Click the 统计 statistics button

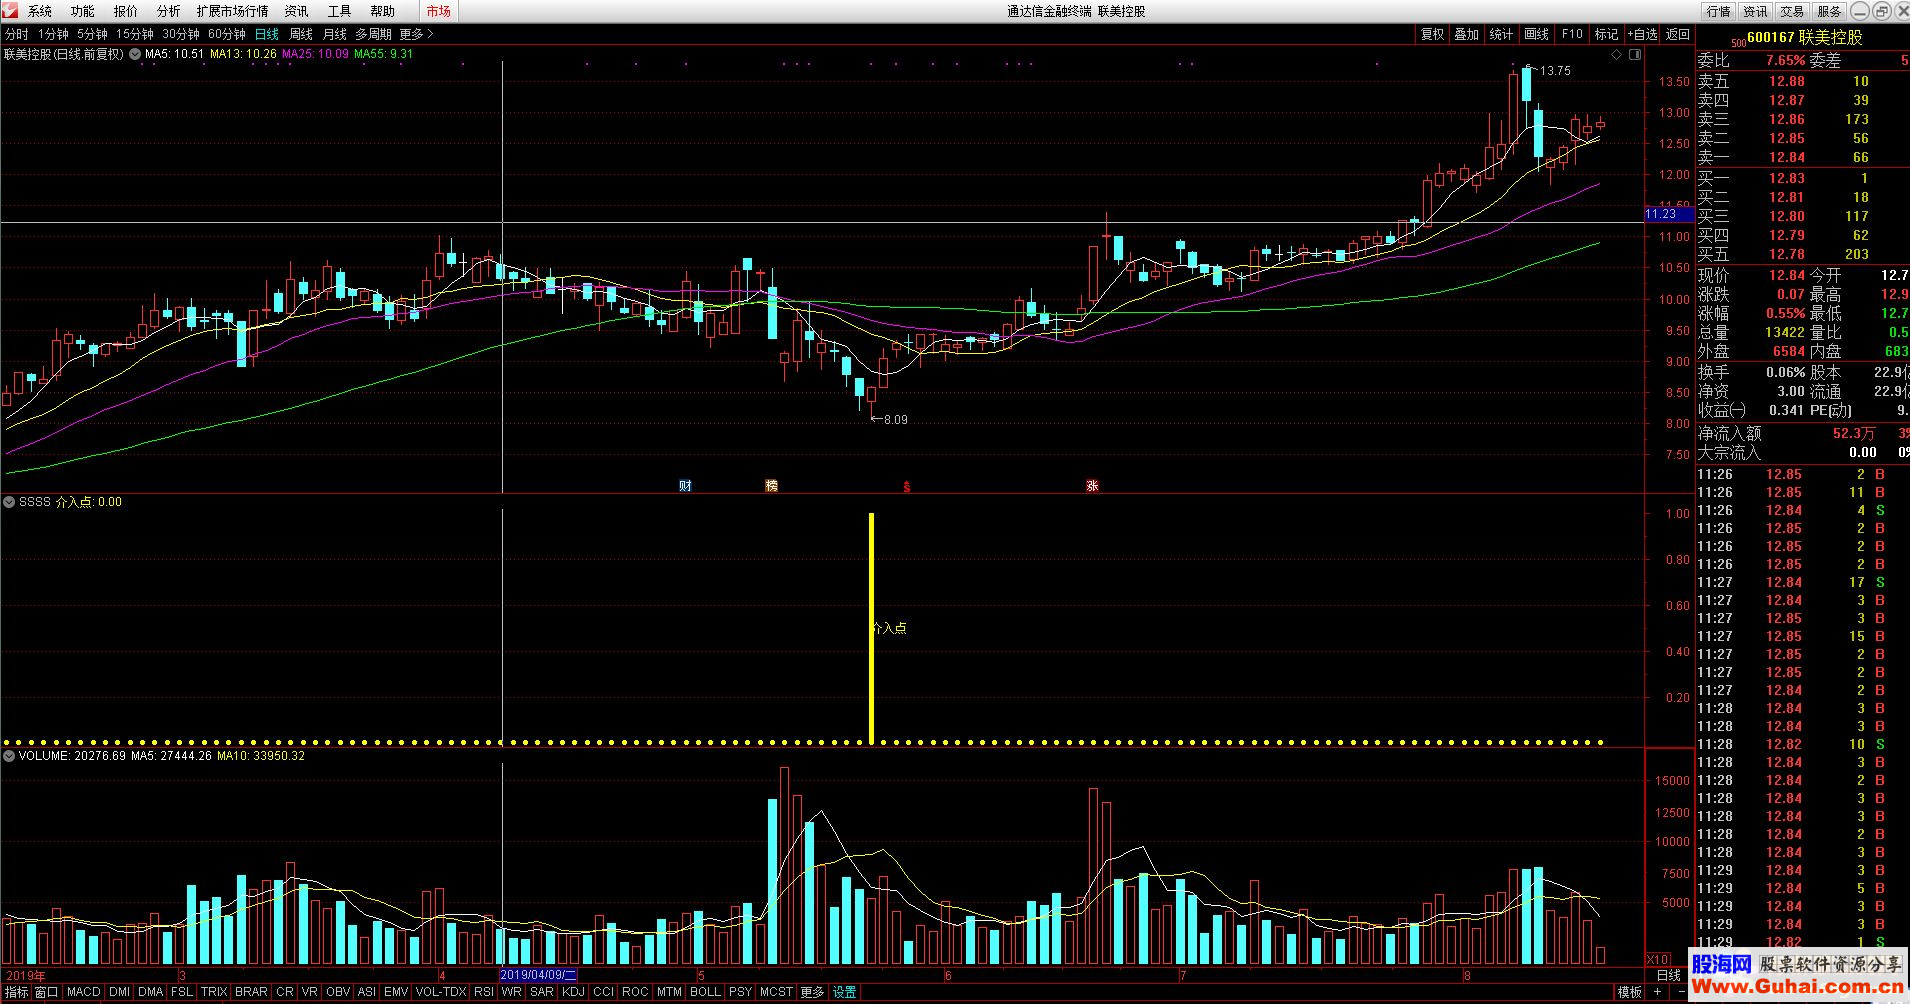point(1501,34)
